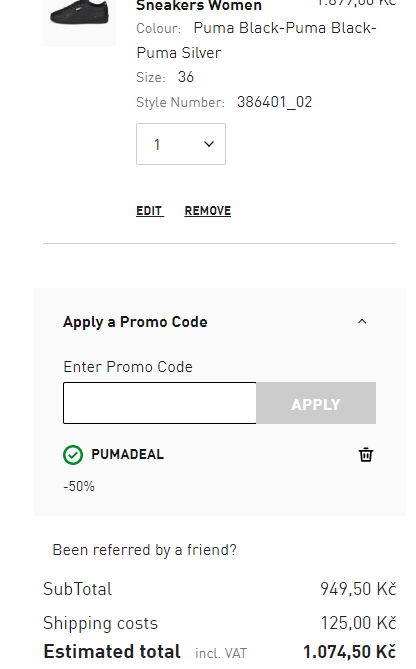Open the black sneaker product thumbnail
Screen dimensions: 416x669
79,21
